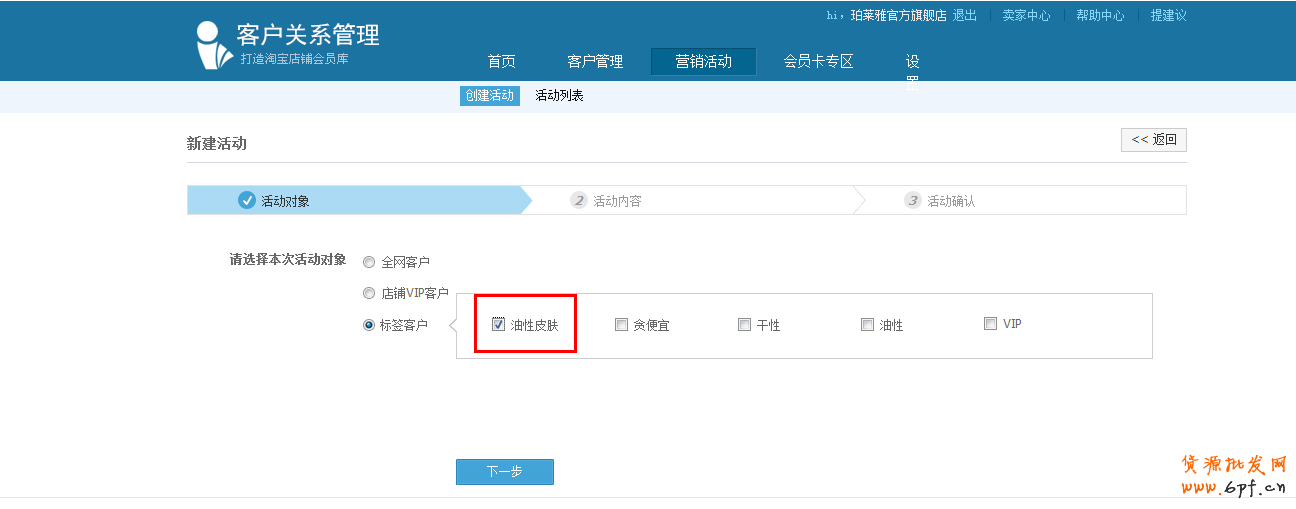Select the 店铺VIP客户 radio button
The width and height of the screenshot is (1296, 509).
(369, 294)
